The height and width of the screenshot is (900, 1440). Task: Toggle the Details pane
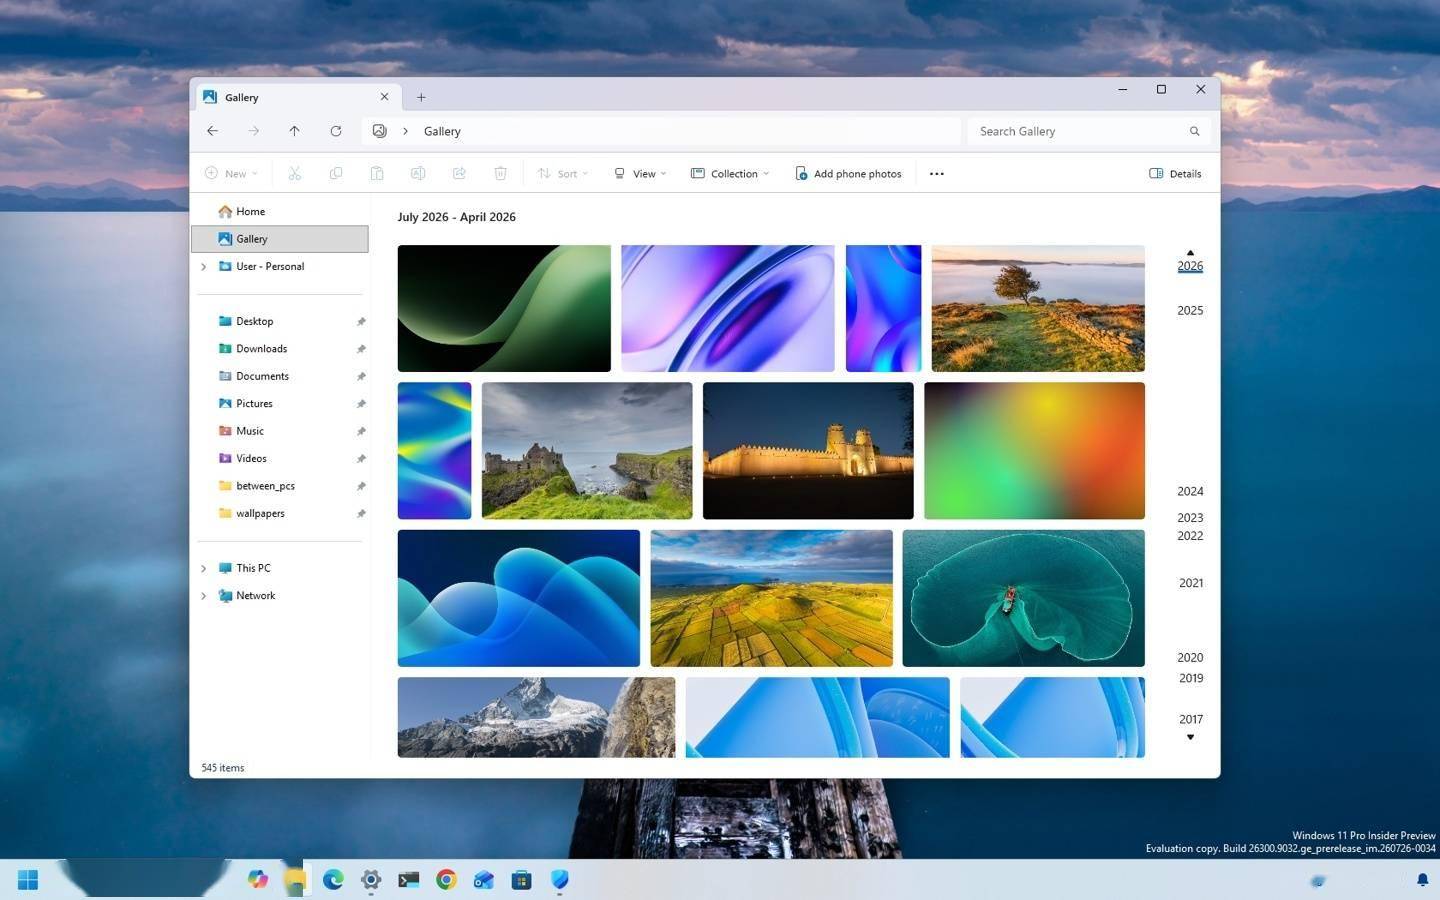pos(1175,173)
